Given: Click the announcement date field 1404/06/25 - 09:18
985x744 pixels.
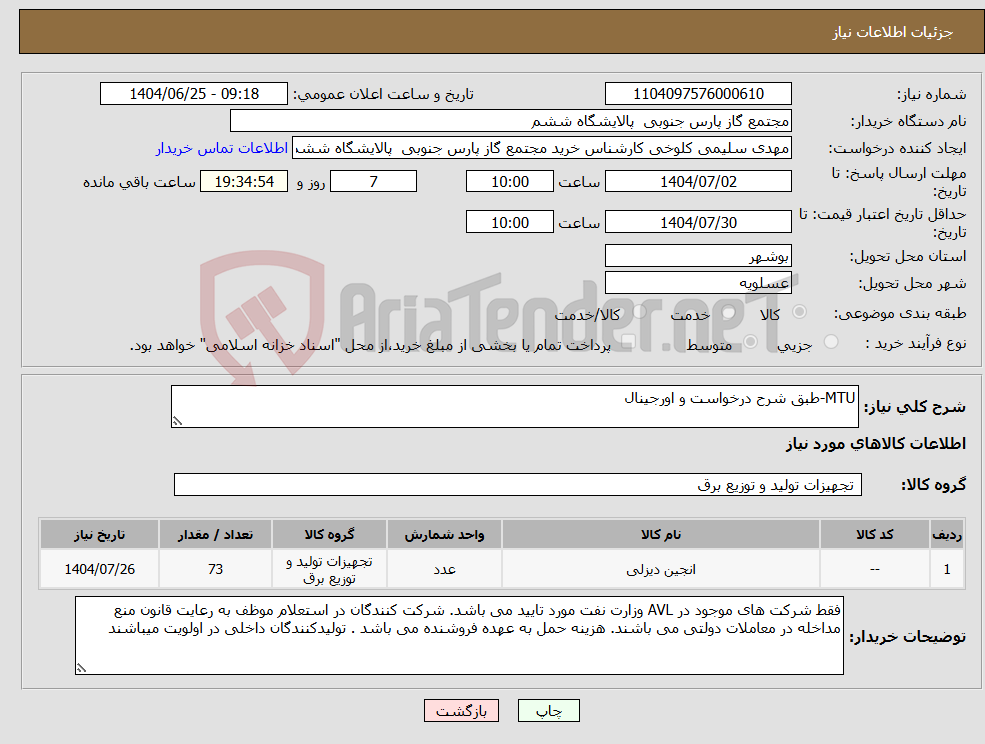Looking at the screenshot, I should [194, 93].
